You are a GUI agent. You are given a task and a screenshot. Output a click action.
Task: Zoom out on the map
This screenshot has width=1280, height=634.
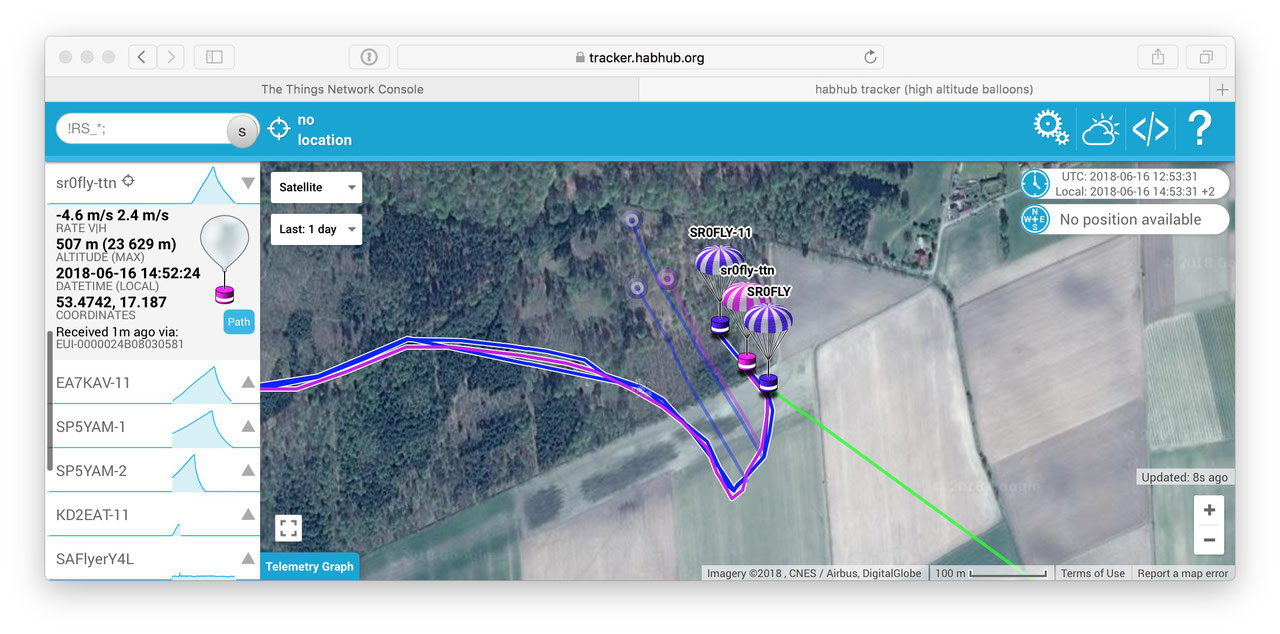pyautogui.click(x=1210, y=540)
